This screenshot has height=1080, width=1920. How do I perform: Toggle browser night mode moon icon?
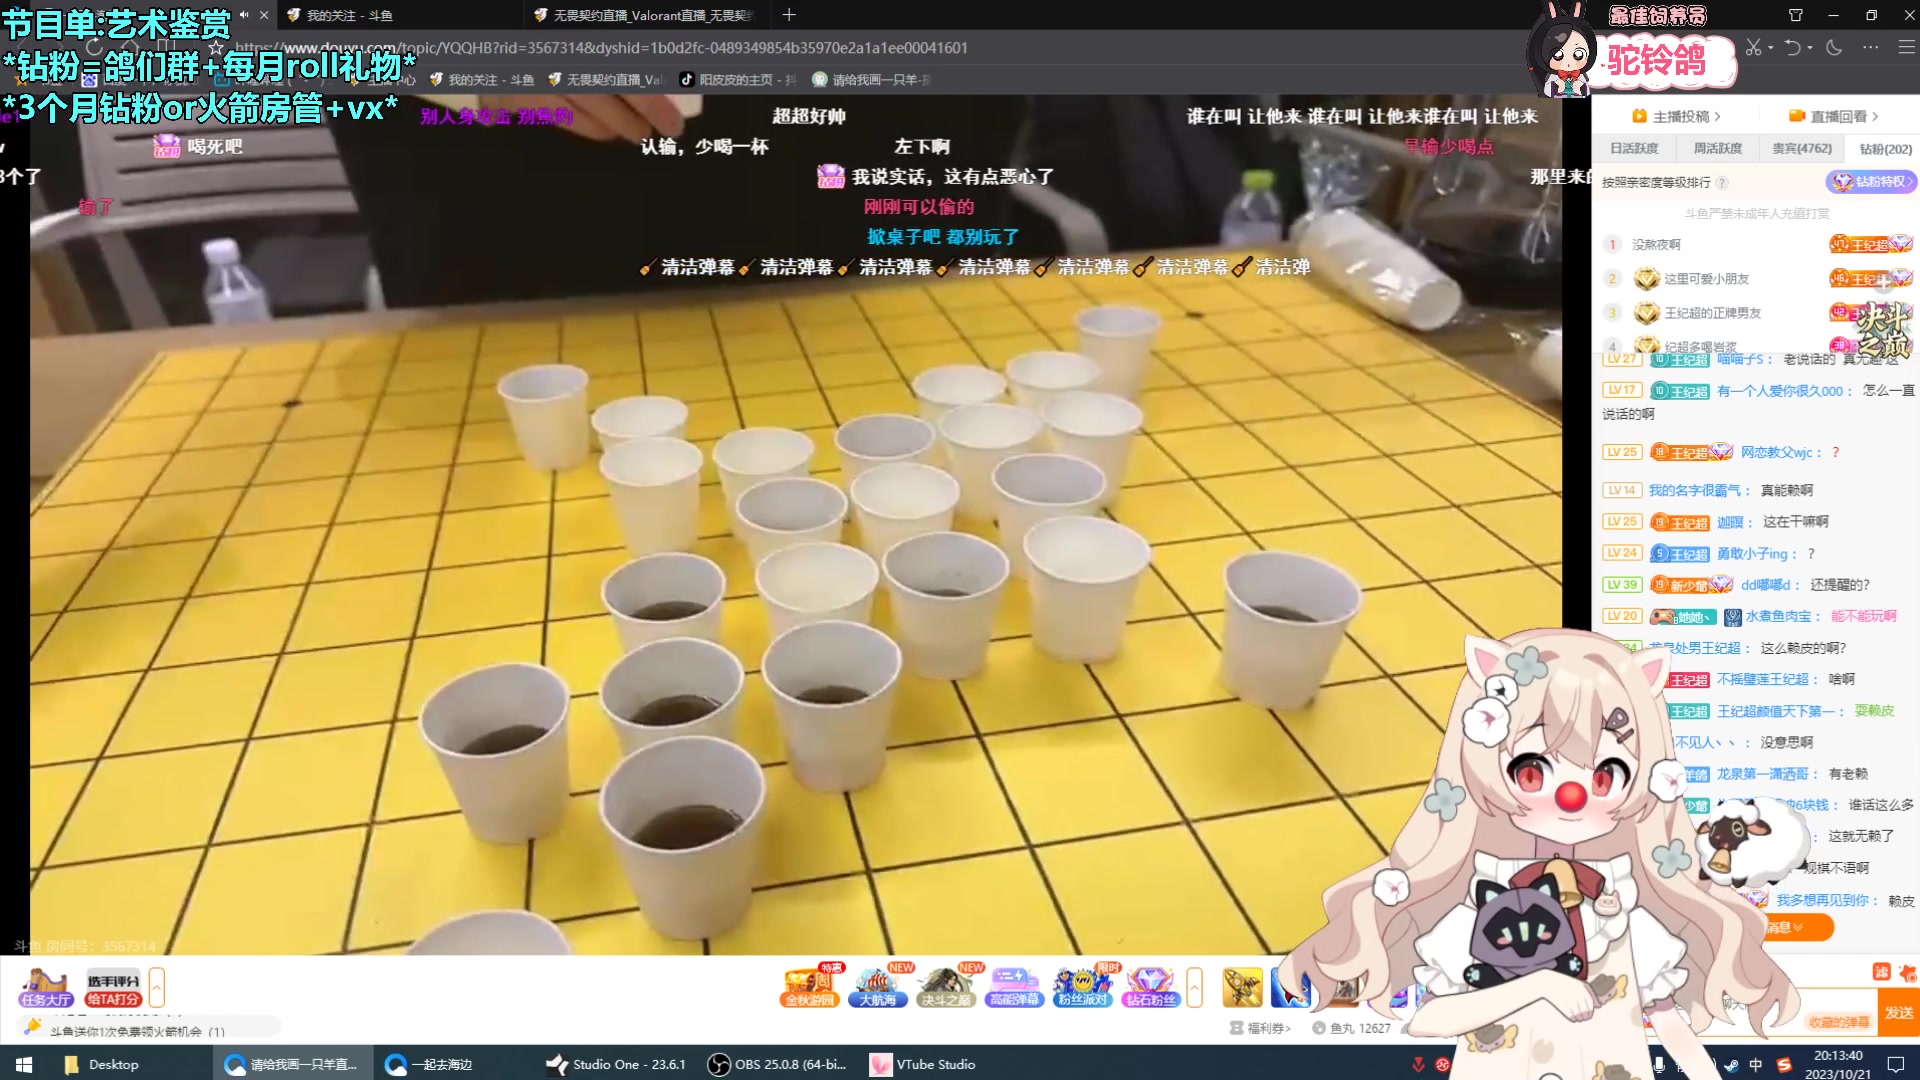1834,47
